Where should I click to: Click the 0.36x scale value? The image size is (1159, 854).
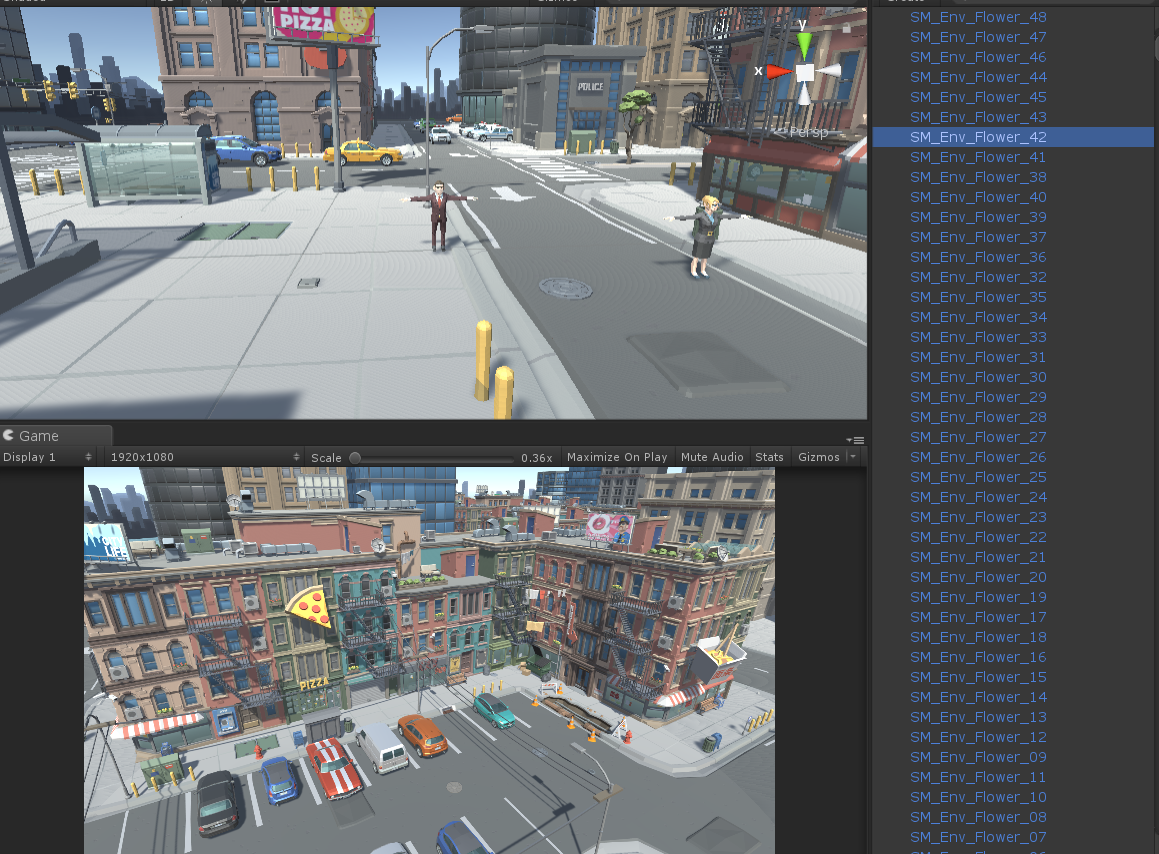(537, 458)
